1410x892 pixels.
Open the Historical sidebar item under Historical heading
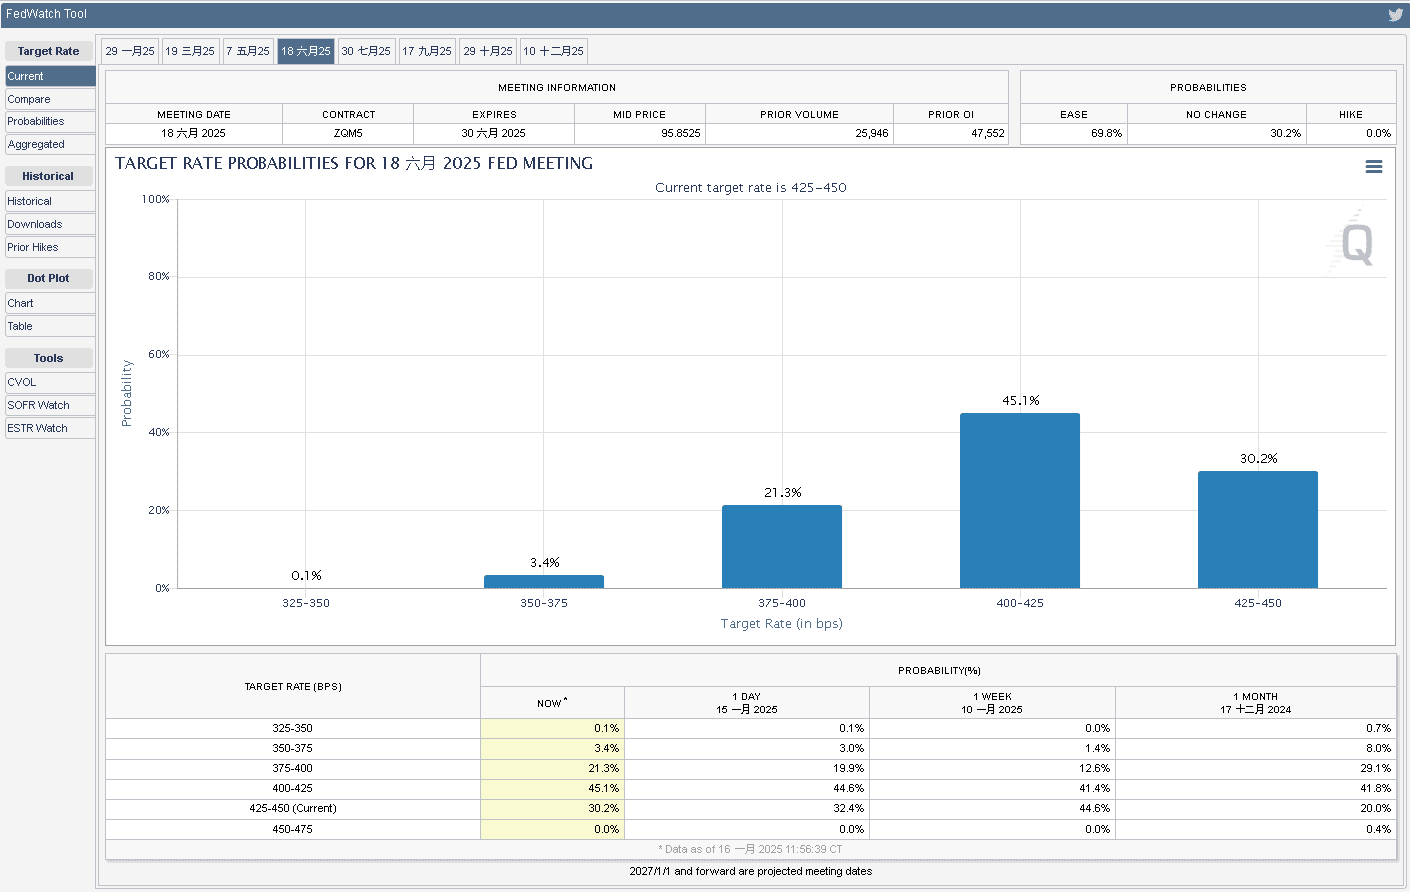tap(50, 201)
